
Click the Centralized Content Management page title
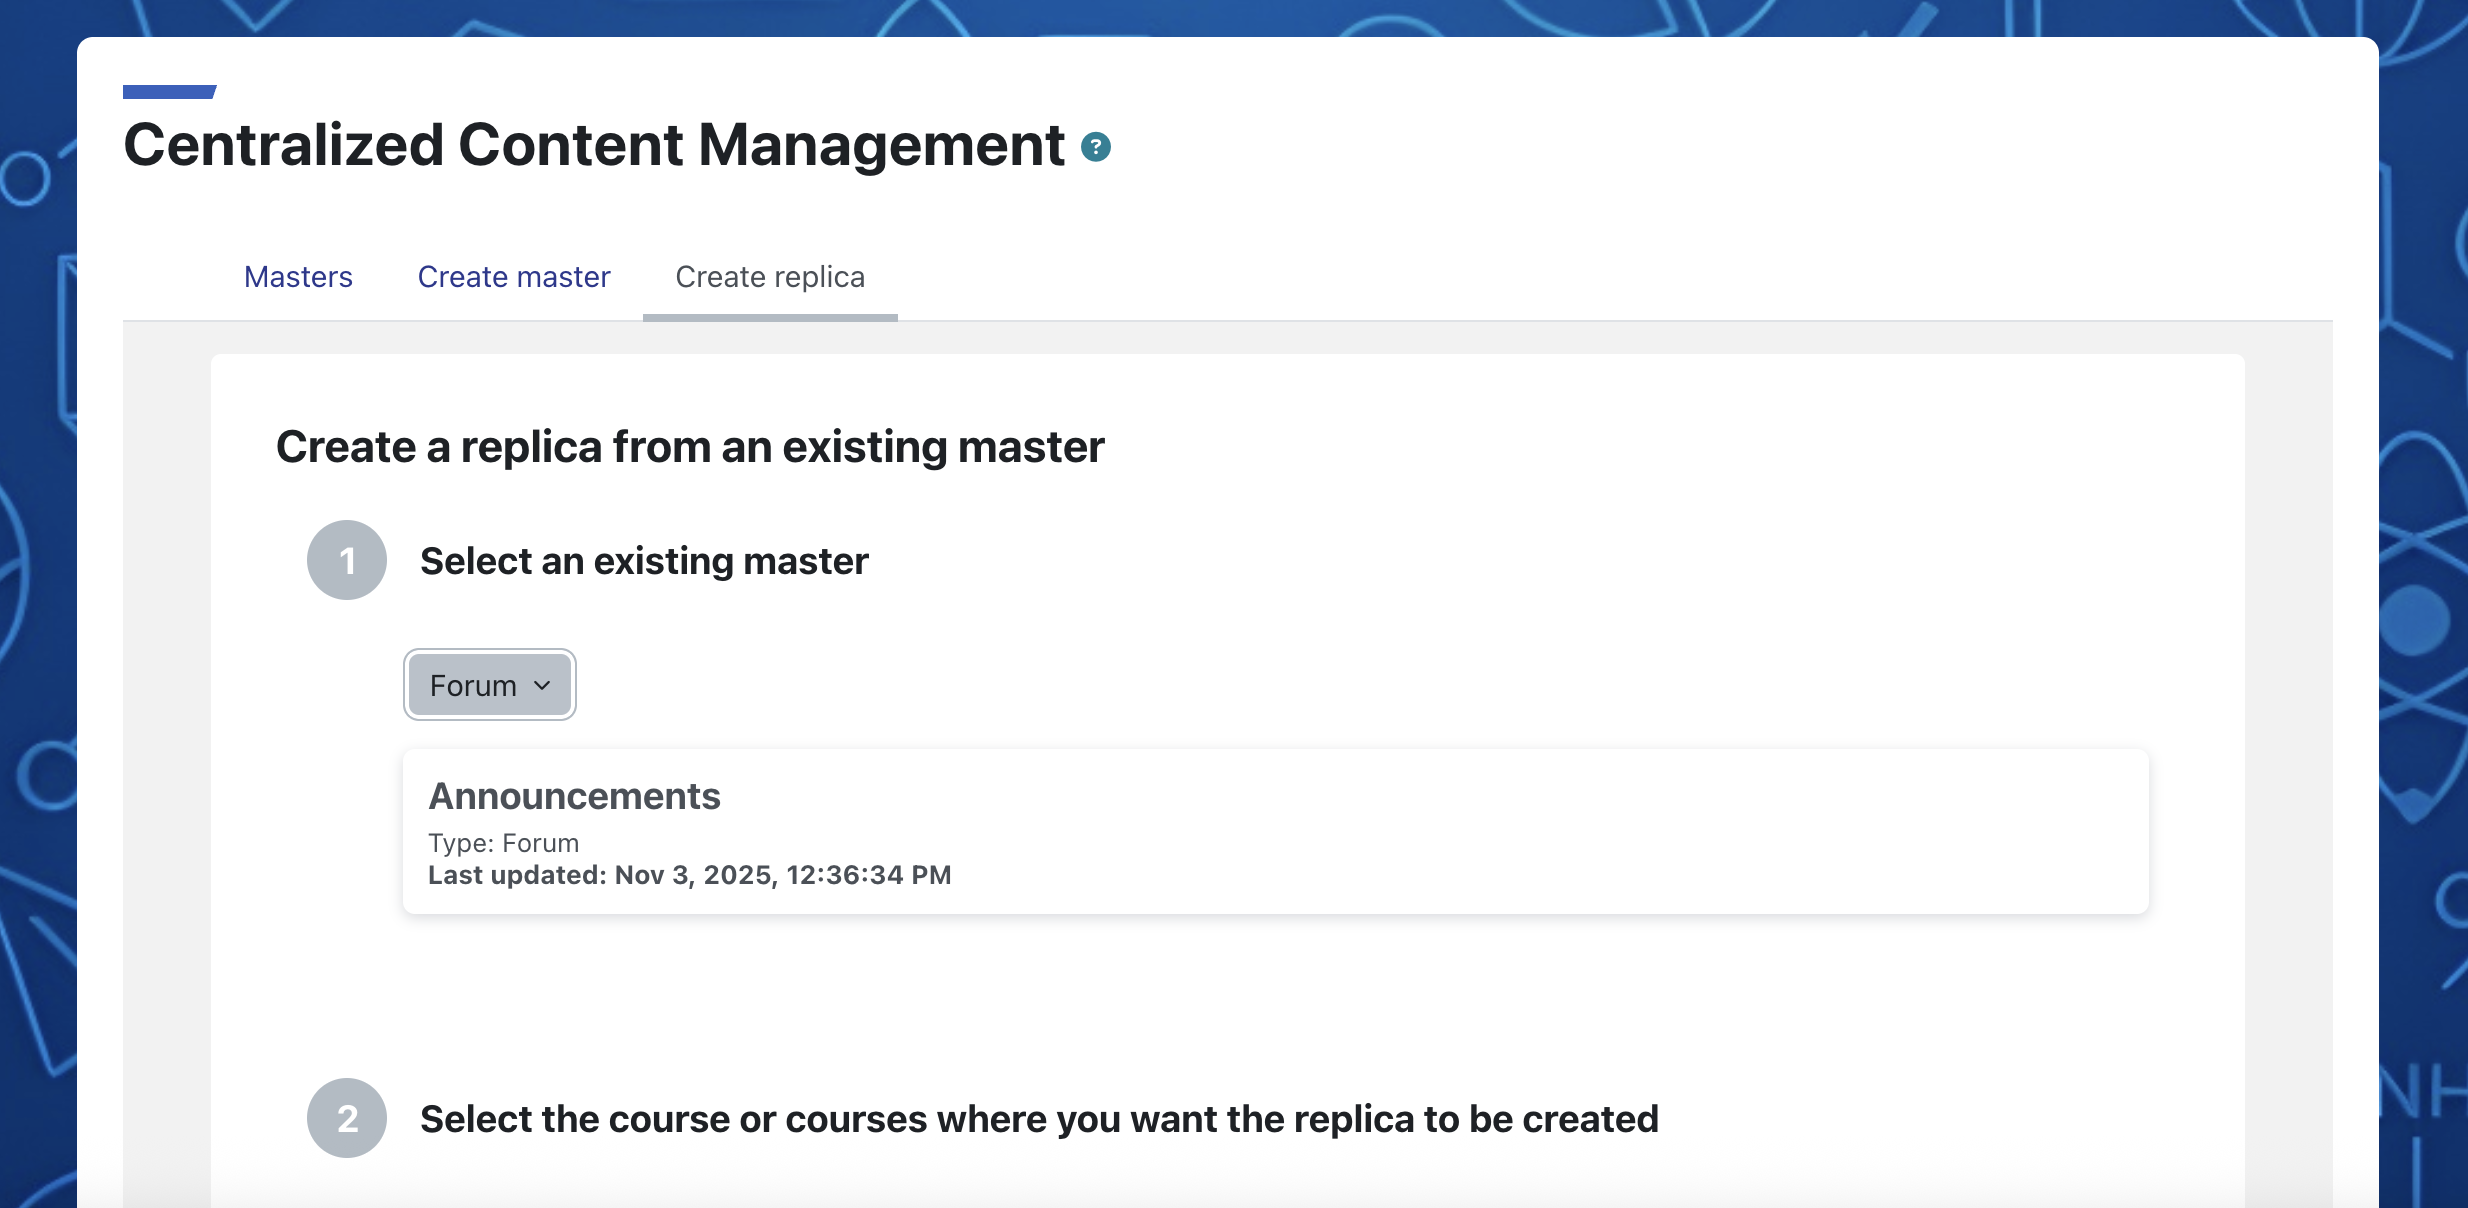pos(594,145)
